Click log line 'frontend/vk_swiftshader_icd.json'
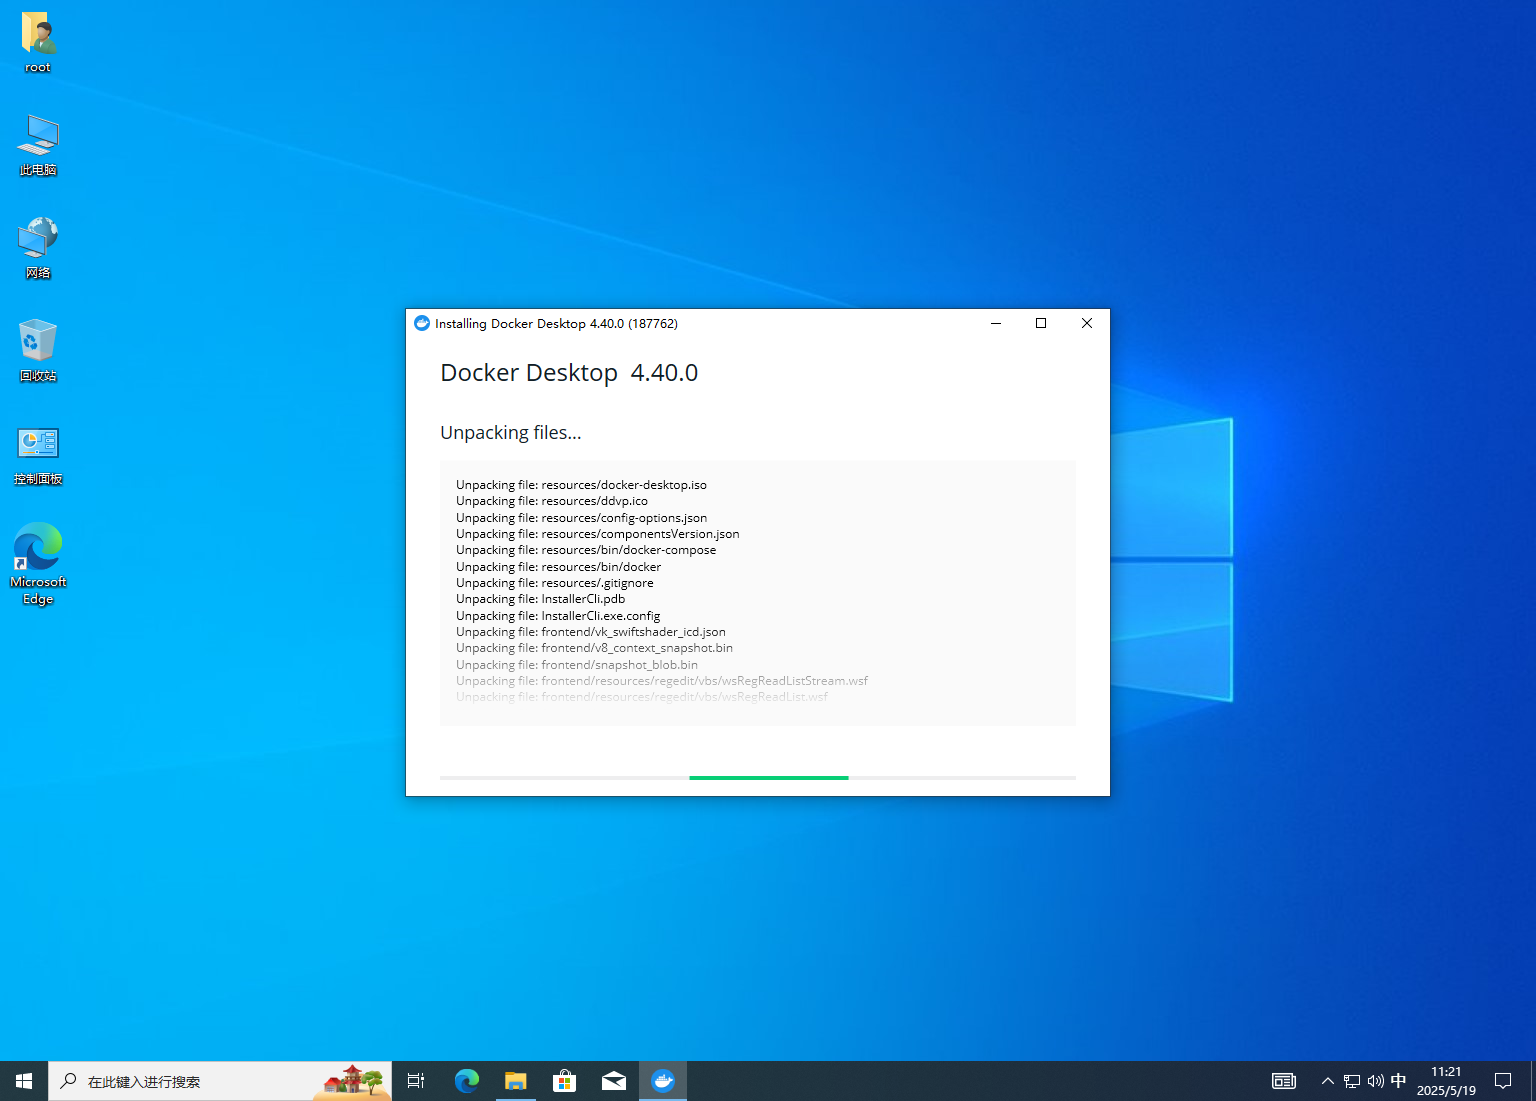1536x1101 pixels. pos(591,632)
